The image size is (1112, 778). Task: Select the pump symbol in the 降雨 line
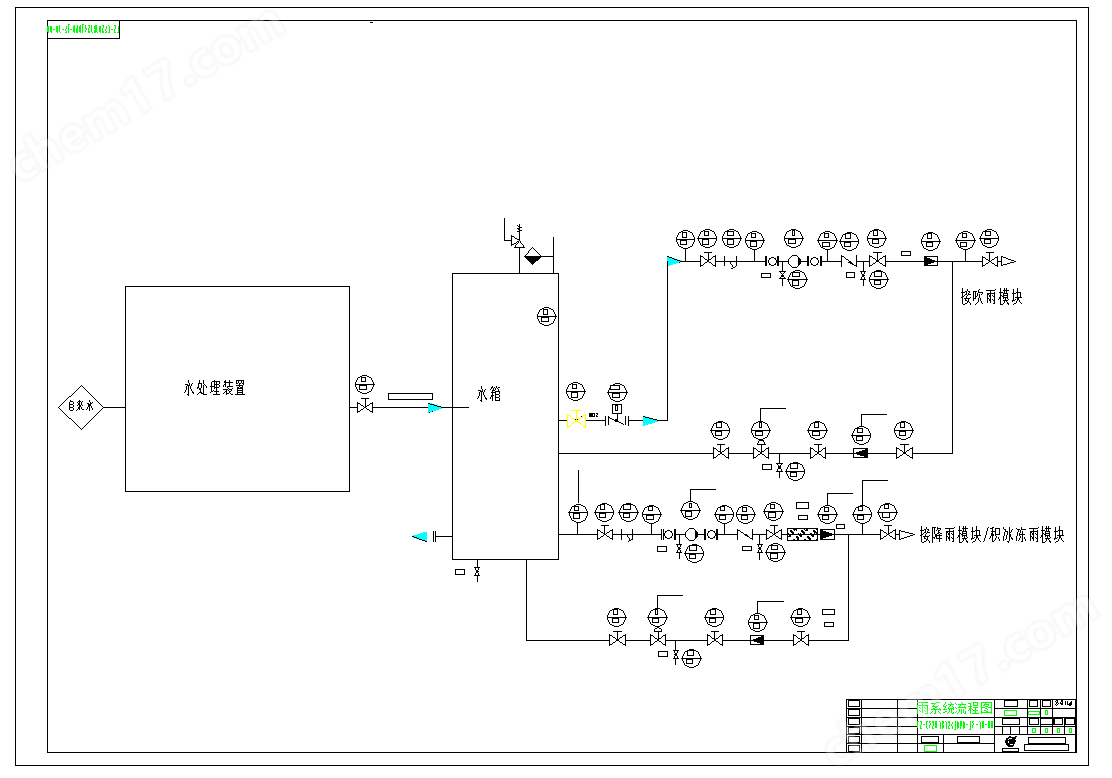pos(691,534)
